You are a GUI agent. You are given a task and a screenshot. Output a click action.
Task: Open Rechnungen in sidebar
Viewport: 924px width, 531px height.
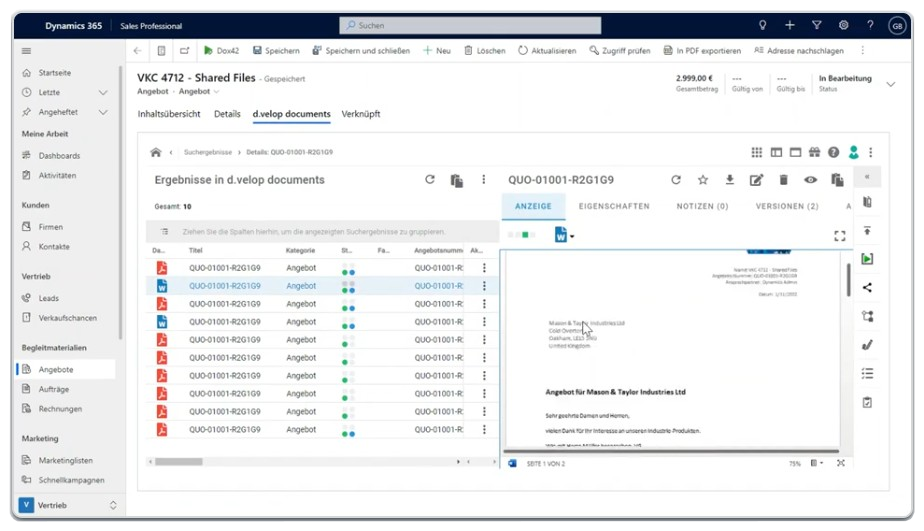(60, 409)
